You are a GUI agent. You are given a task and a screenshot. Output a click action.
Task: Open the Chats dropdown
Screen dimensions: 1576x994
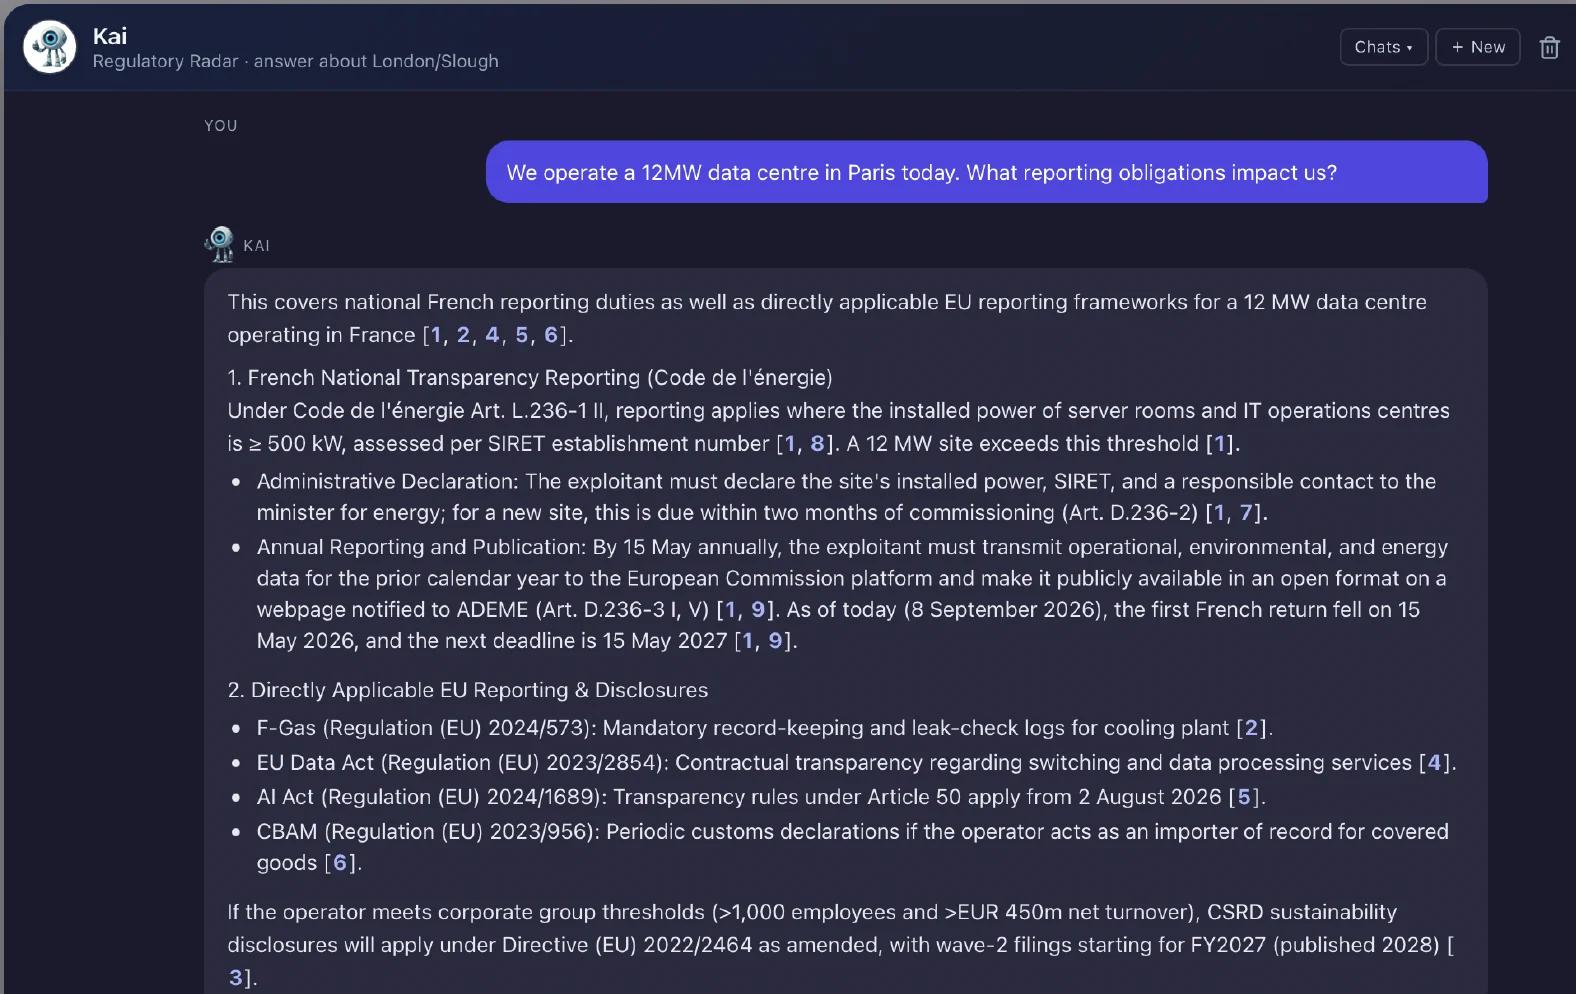(x=1383, y=47)
